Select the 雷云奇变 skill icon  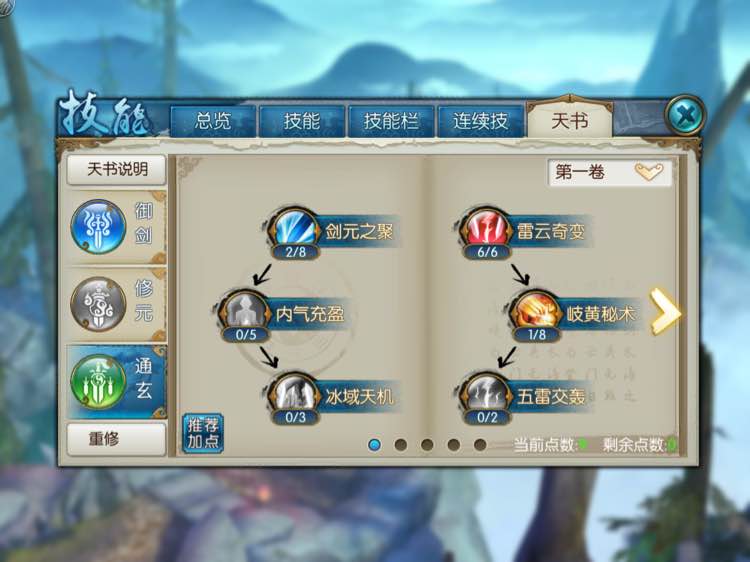[486, 230]
